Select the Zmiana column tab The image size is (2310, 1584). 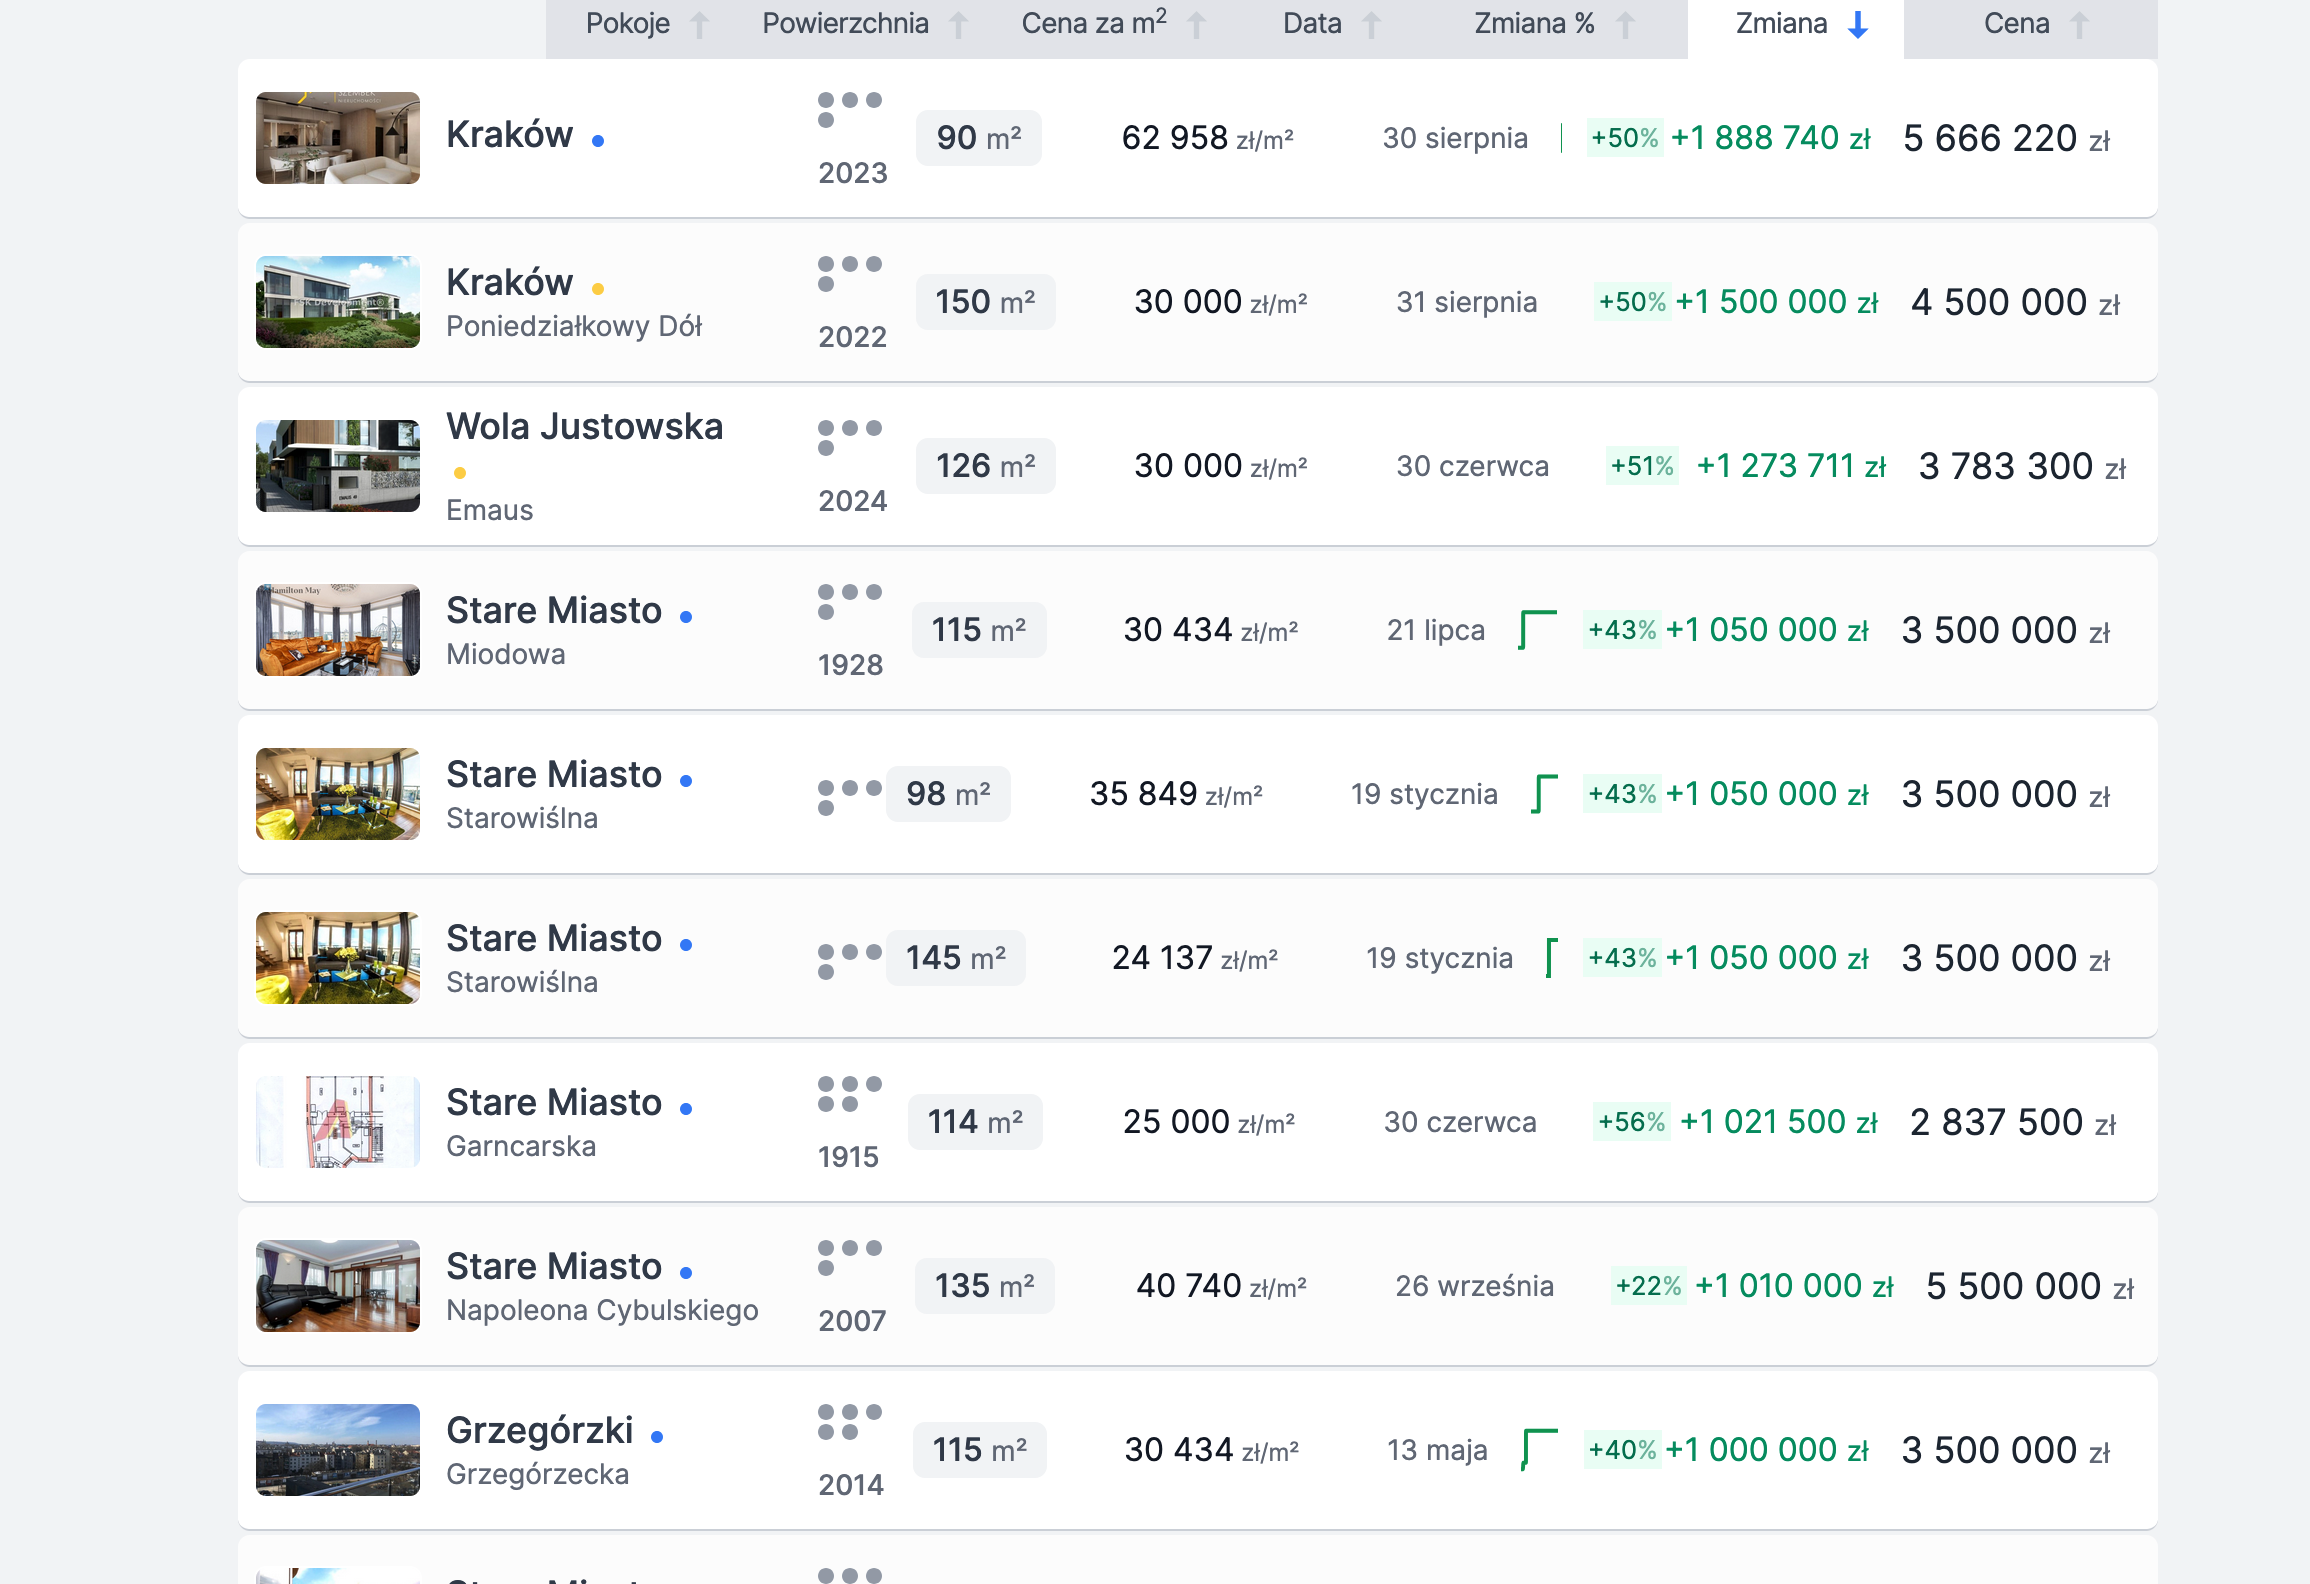(x=1781, y=25)
